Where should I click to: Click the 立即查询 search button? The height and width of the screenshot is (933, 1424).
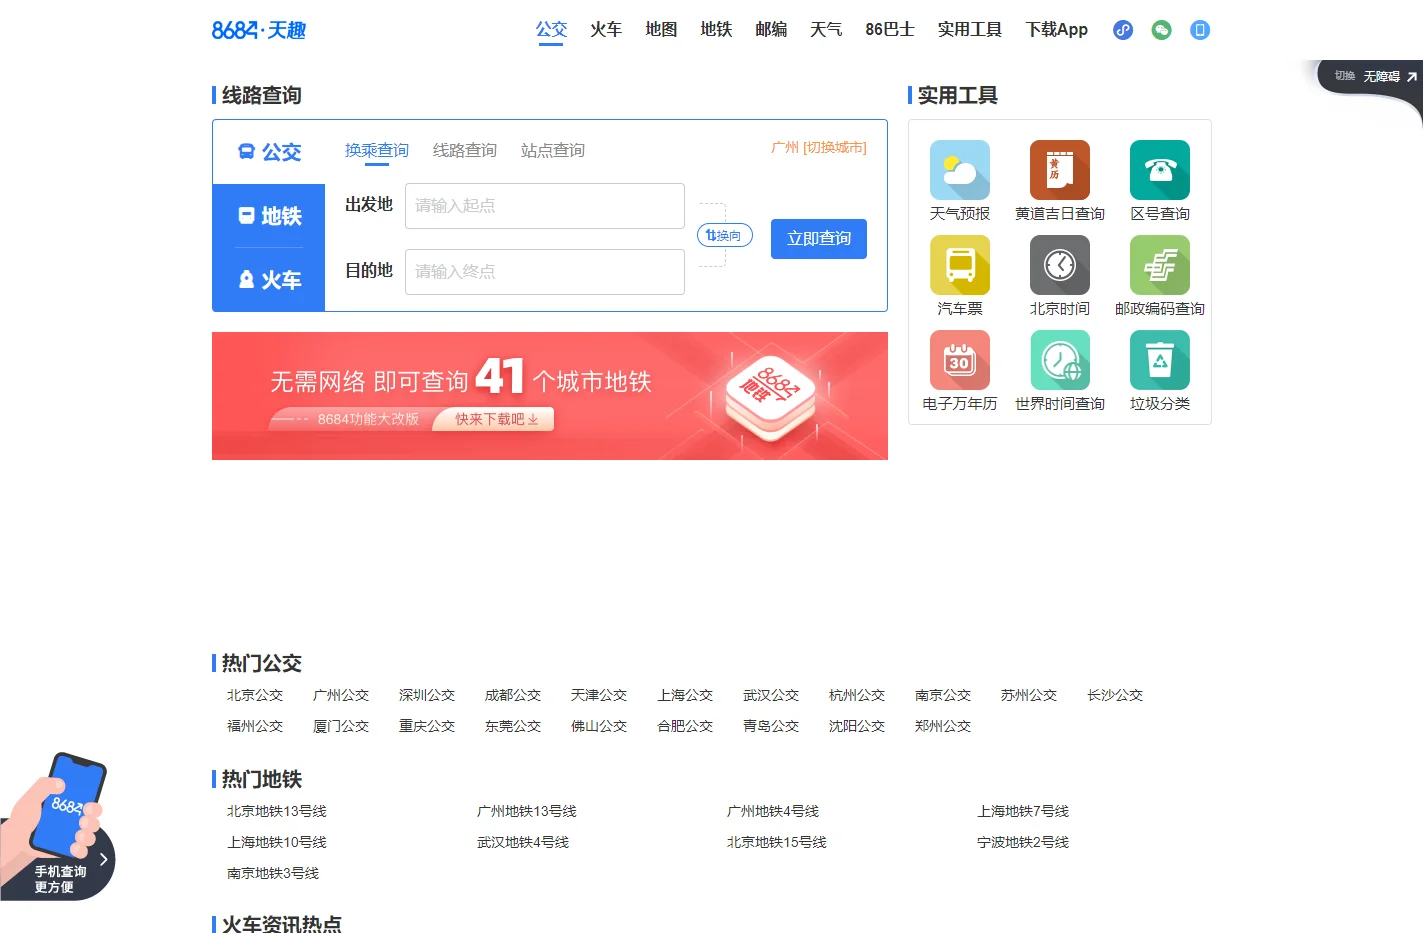click(819, 238)
